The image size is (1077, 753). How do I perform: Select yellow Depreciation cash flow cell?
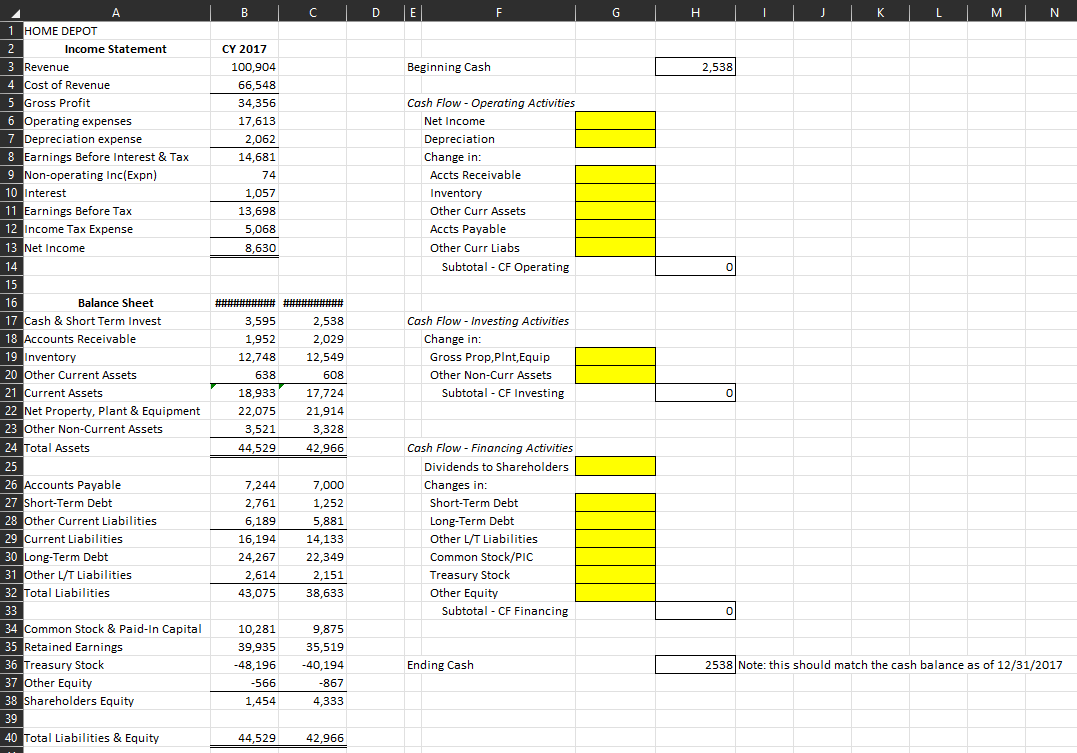point(615,139)
